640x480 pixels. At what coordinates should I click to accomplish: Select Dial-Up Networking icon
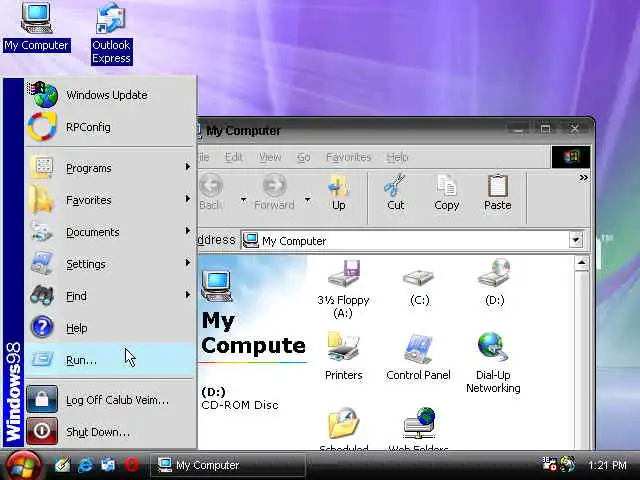493,363
